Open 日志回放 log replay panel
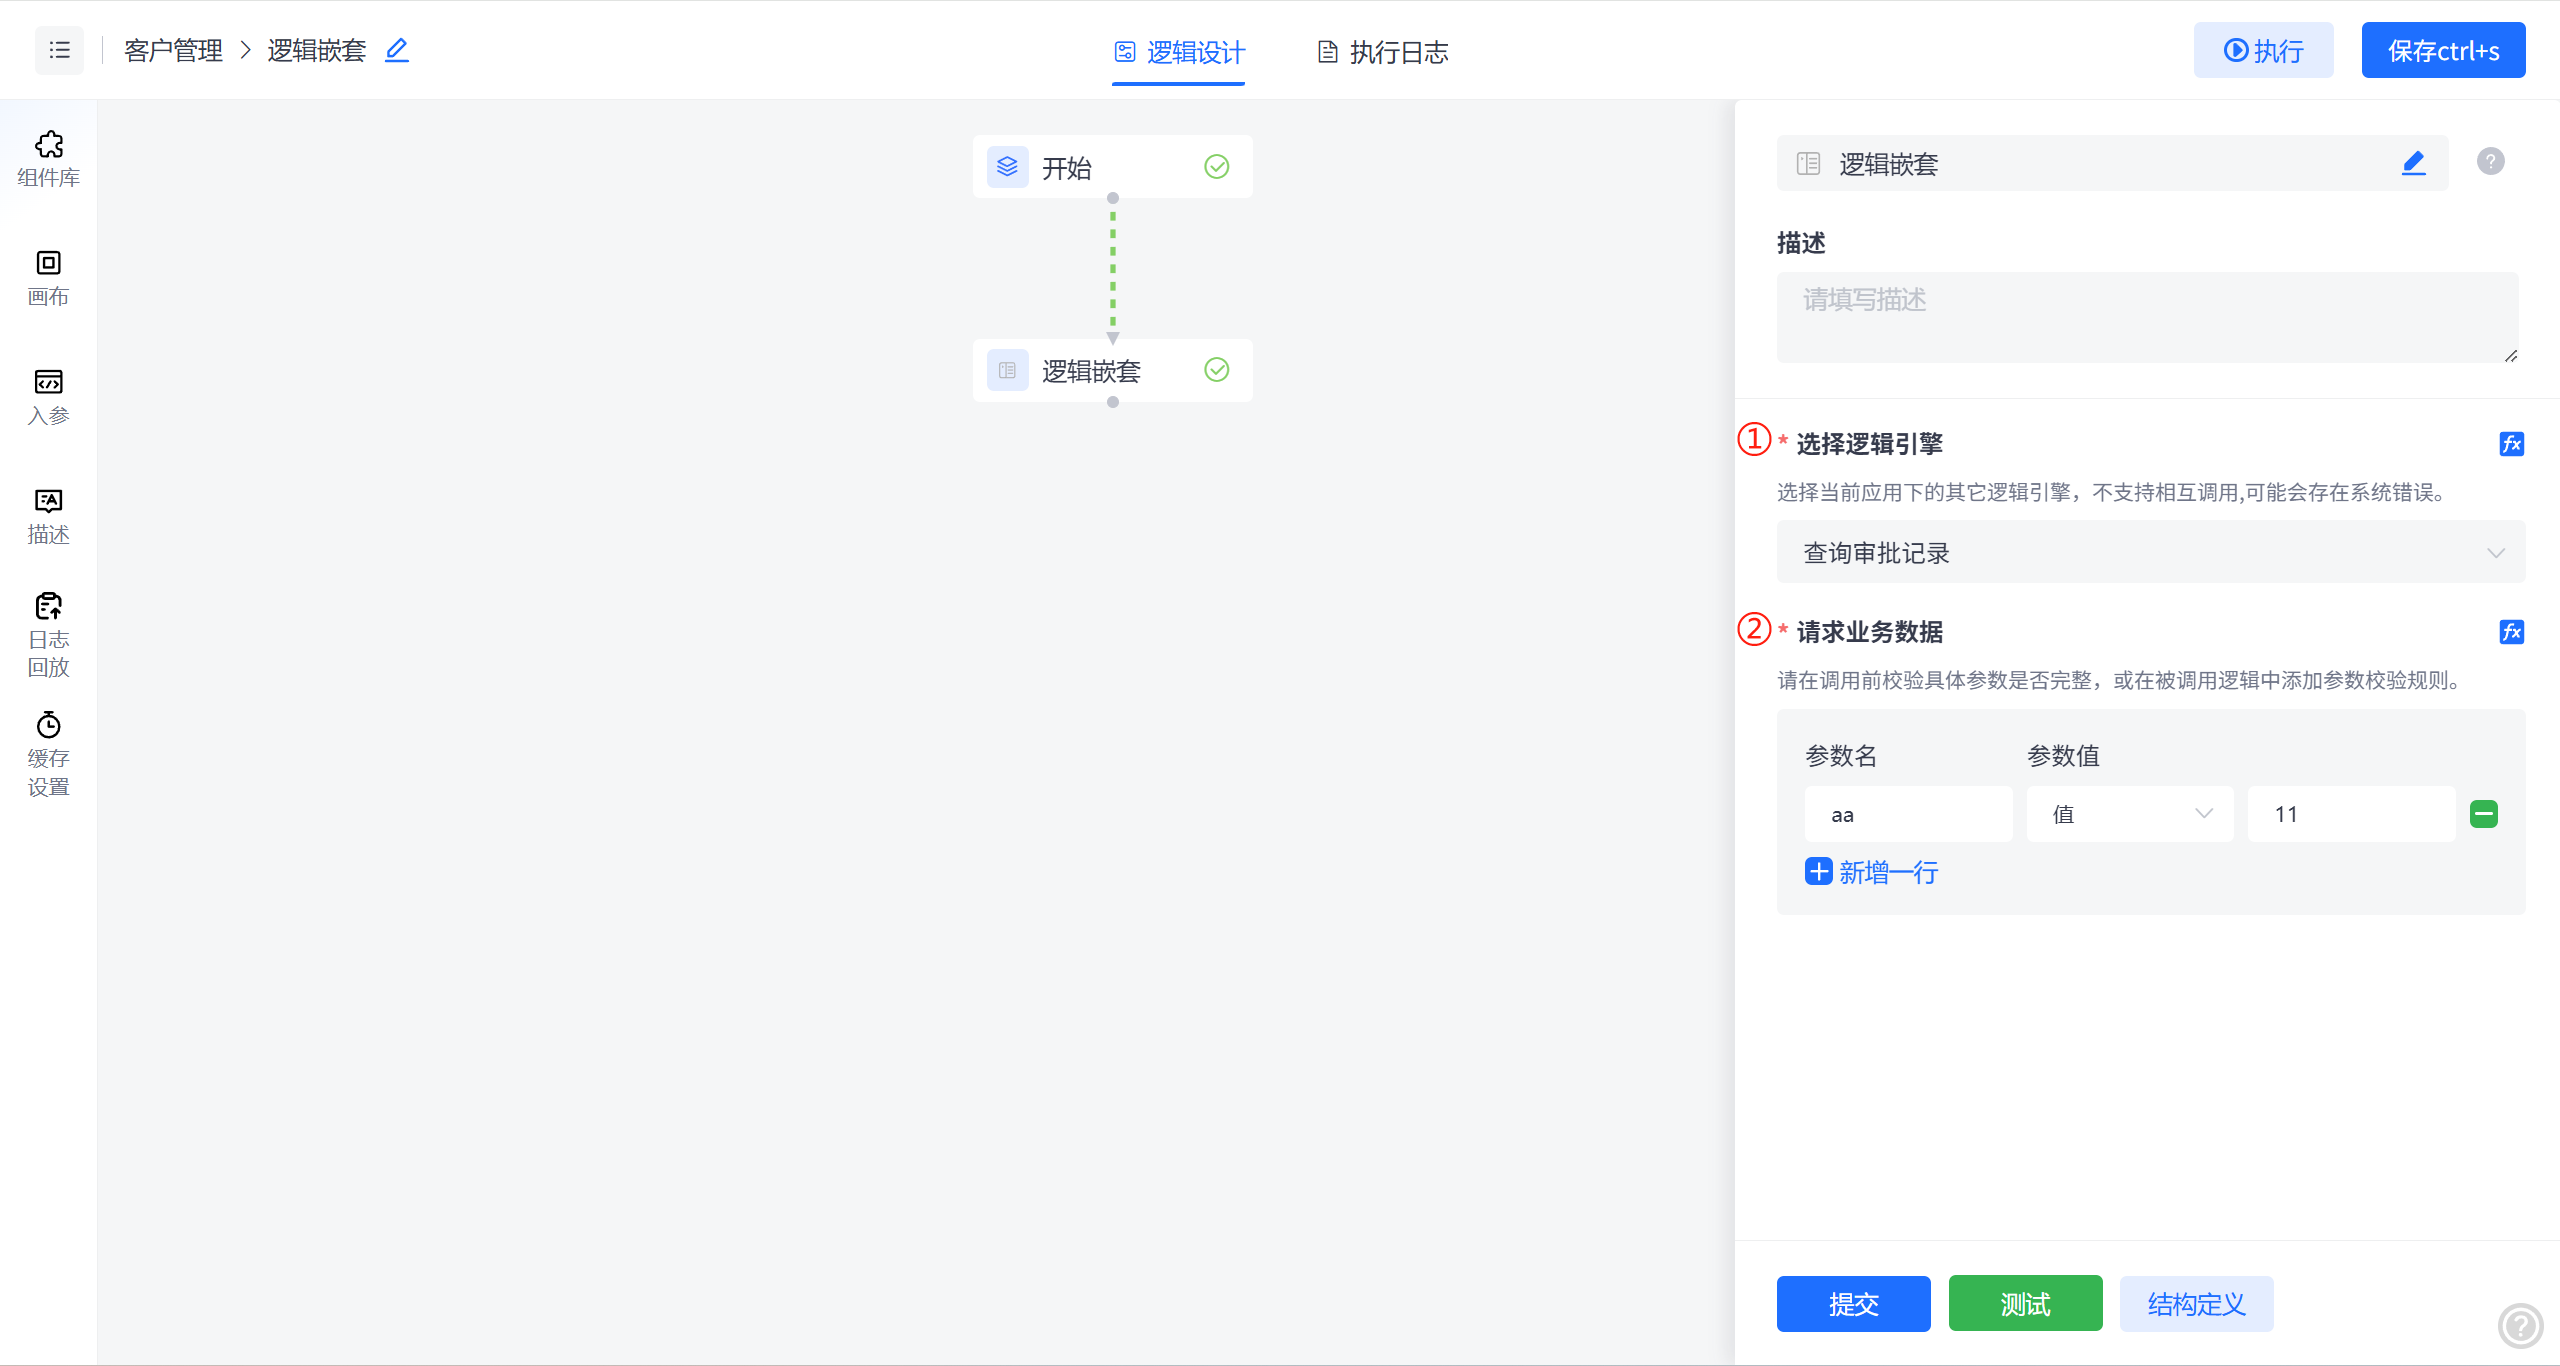Image resolution: width=2560 pixels, height=1366 pixels. [48, 635]
